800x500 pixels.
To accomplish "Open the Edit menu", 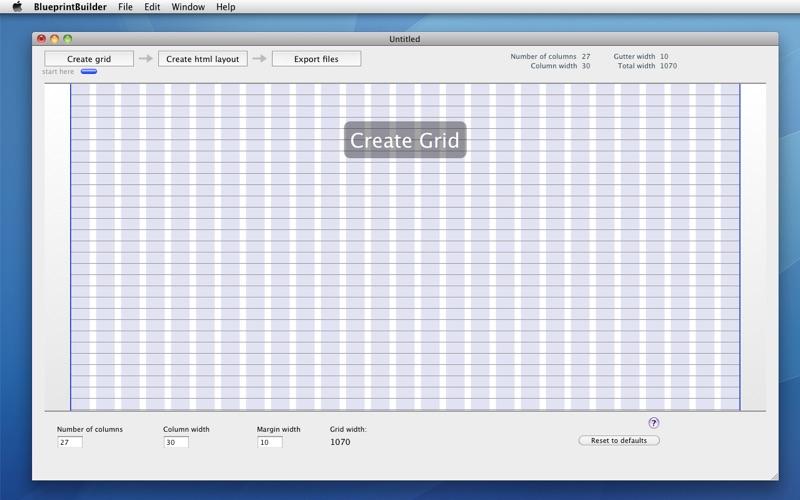I will coord(152,7).
